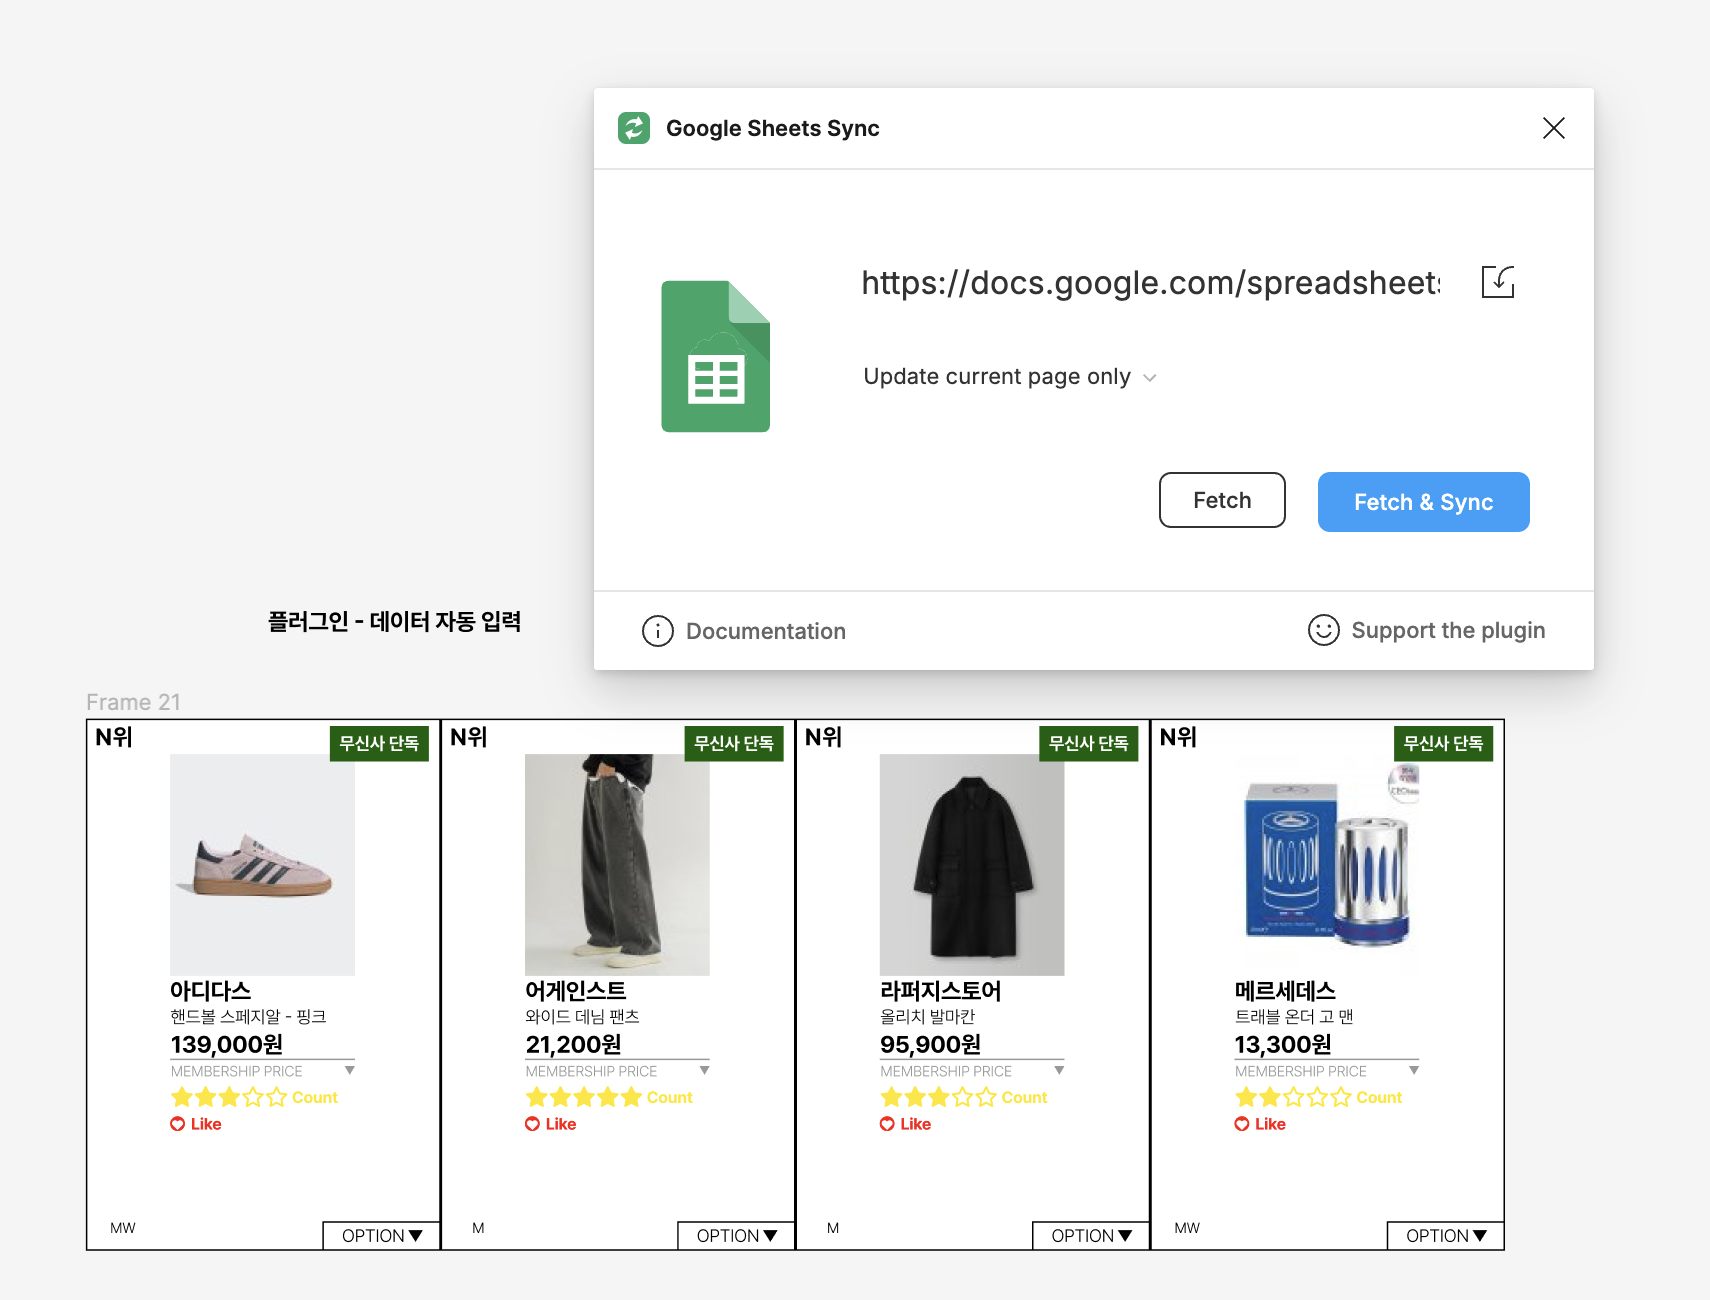
Task: Click the heart Like icon on the 아디다스 card
Action: point(178,1124)
